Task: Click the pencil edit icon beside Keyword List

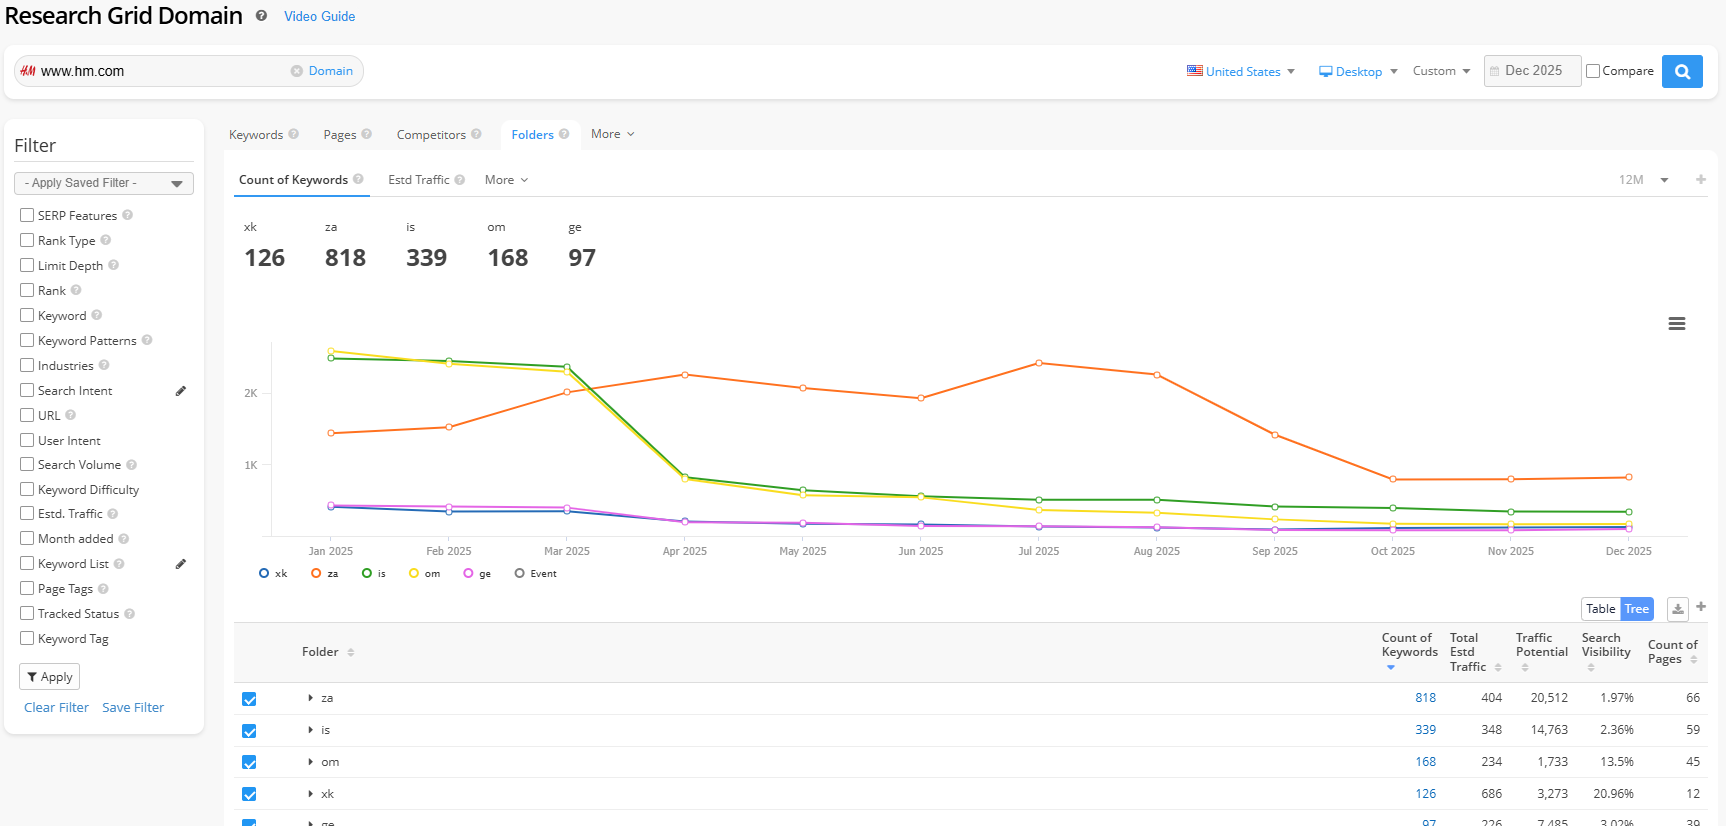Action: point(181,564)
